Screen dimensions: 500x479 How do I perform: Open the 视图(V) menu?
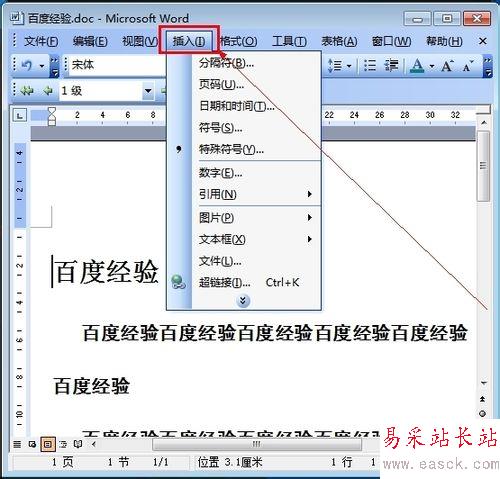(x=140, y=41)
